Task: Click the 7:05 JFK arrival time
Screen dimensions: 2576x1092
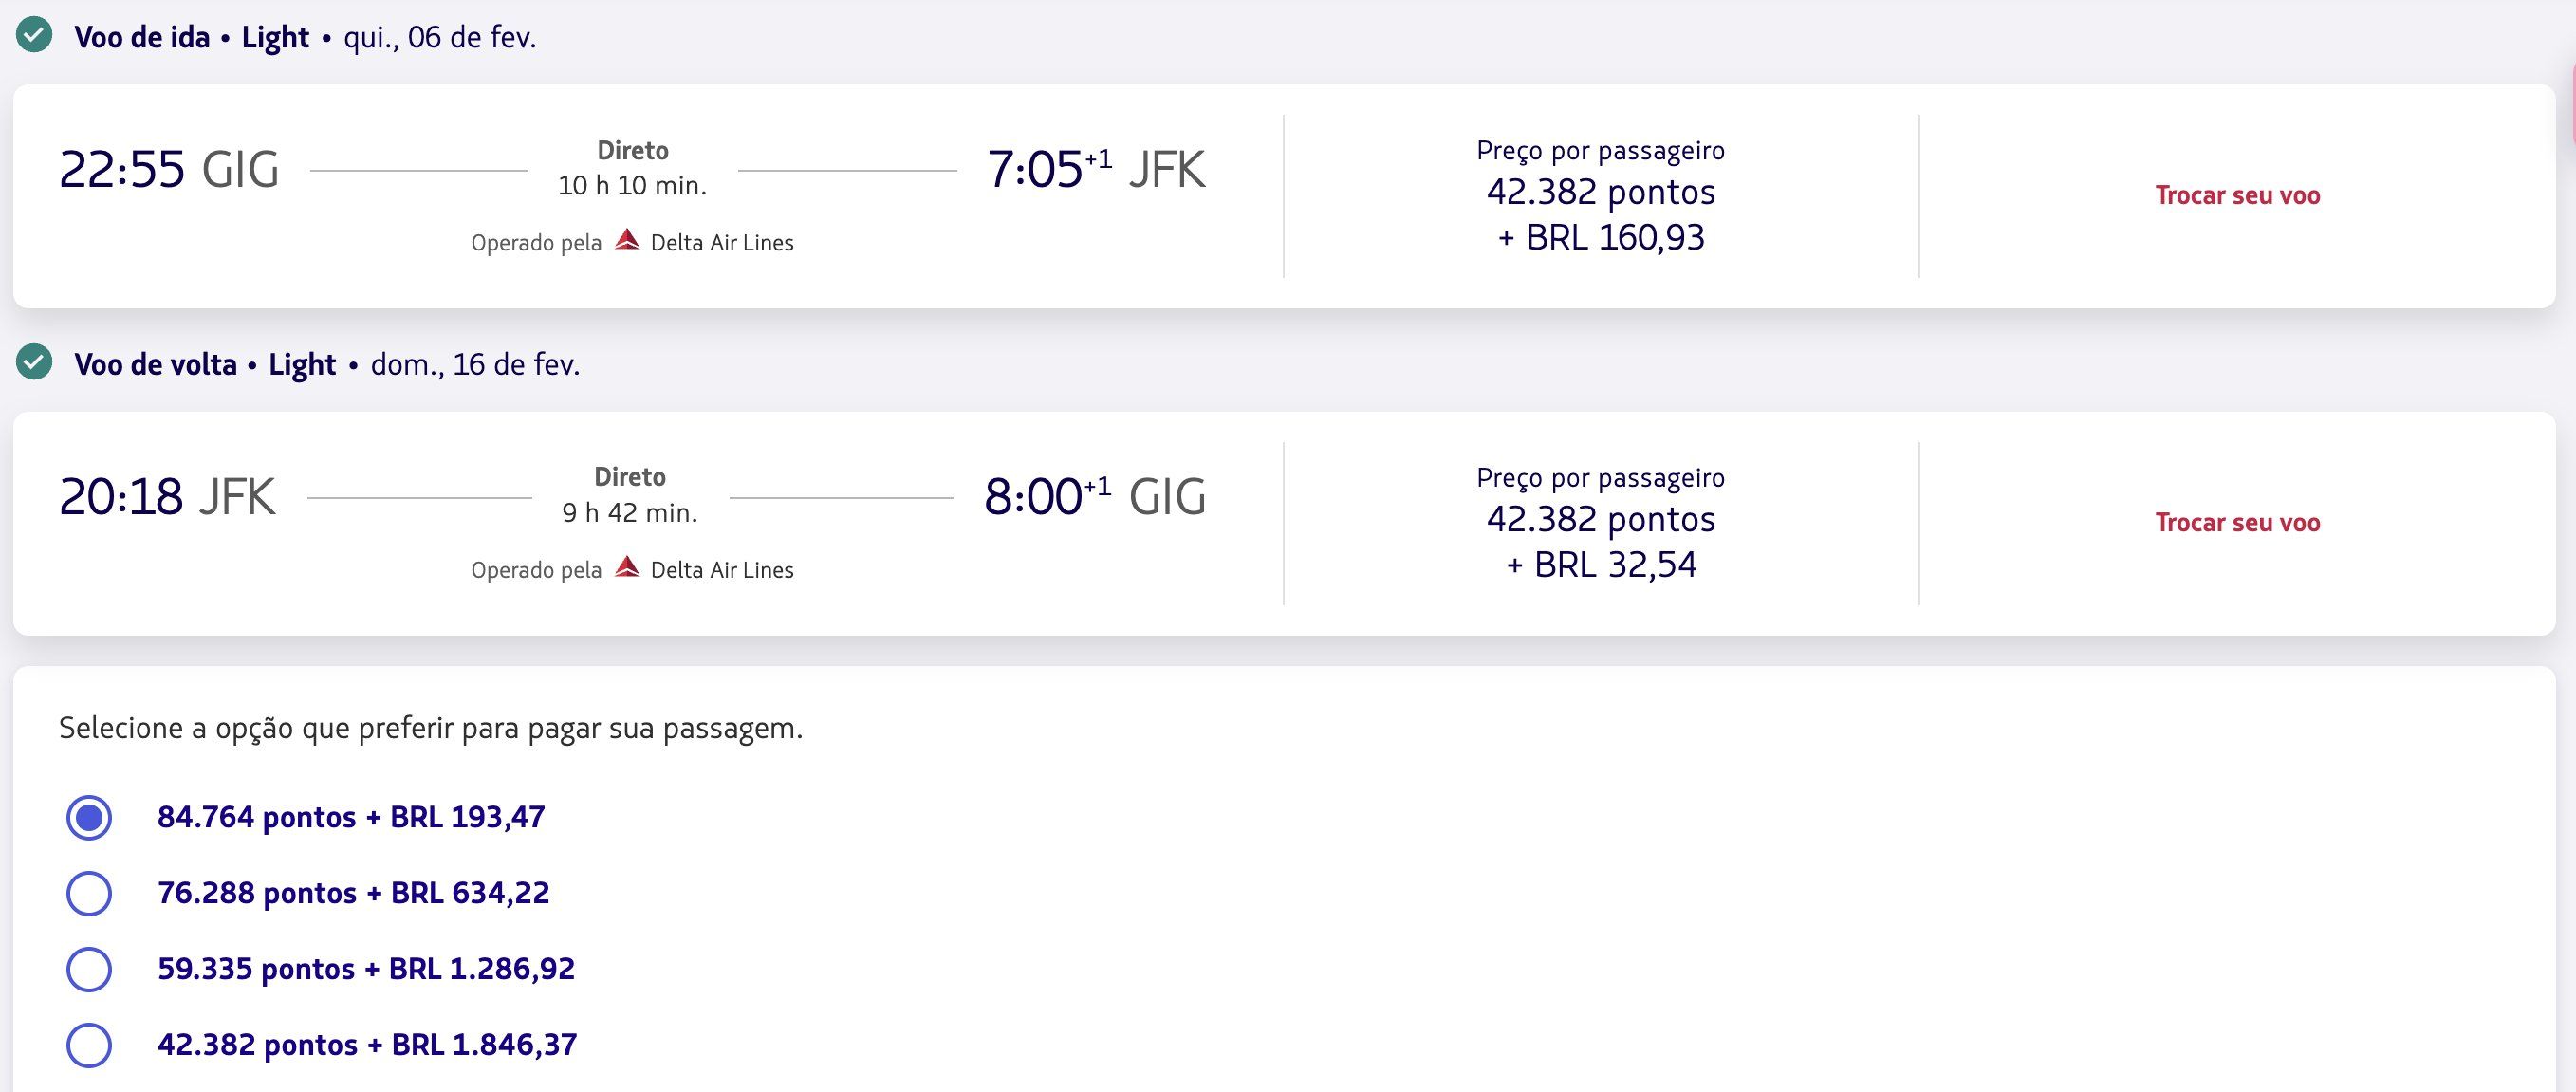Action: [1096, 169]
